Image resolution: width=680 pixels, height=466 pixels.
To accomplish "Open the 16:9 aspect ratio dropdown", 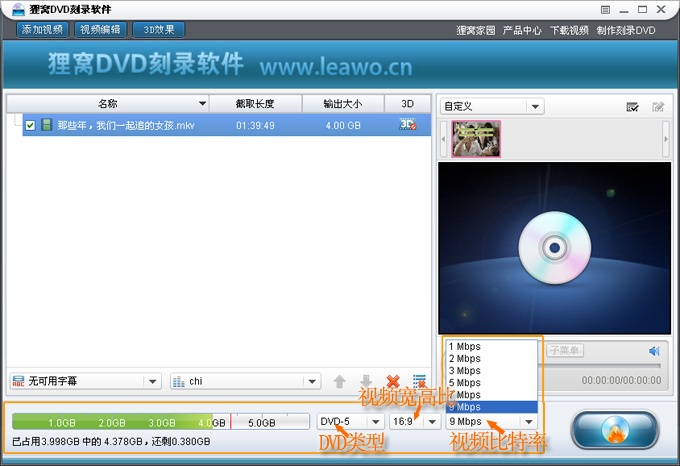I will coord(415,421).
